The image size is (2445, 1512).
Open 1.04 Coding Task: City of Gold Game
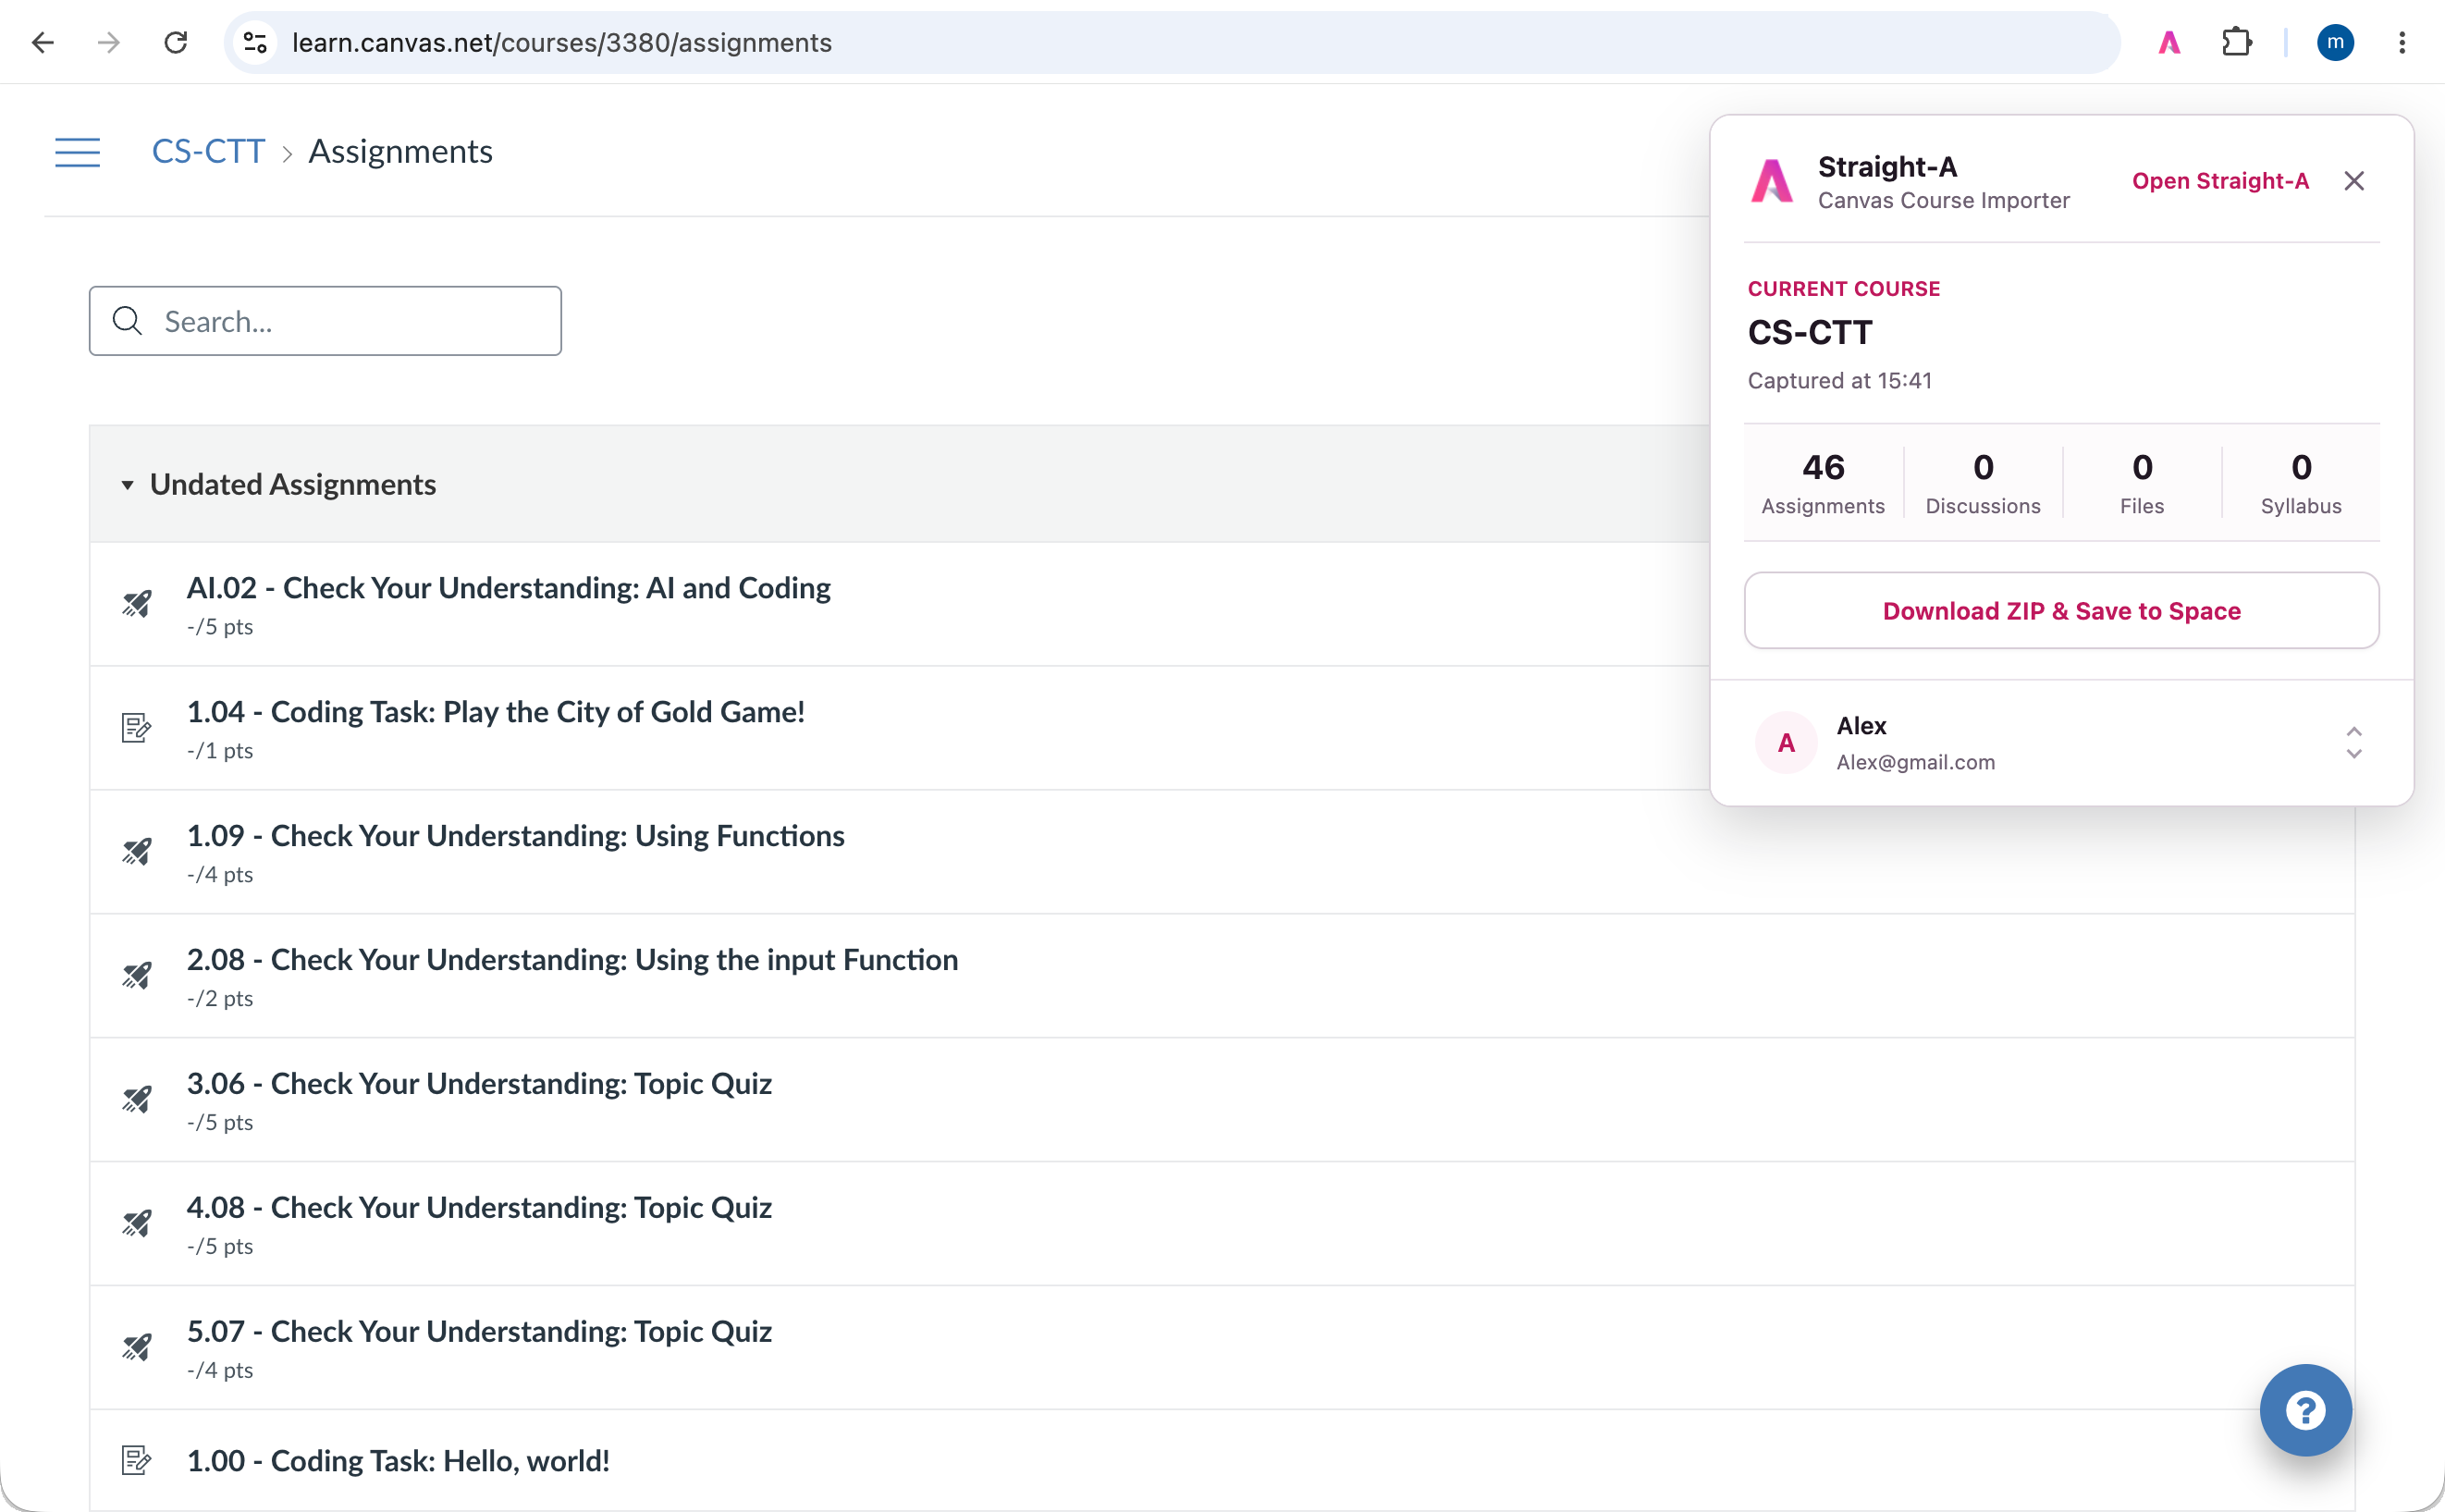[x=496, y=712]
